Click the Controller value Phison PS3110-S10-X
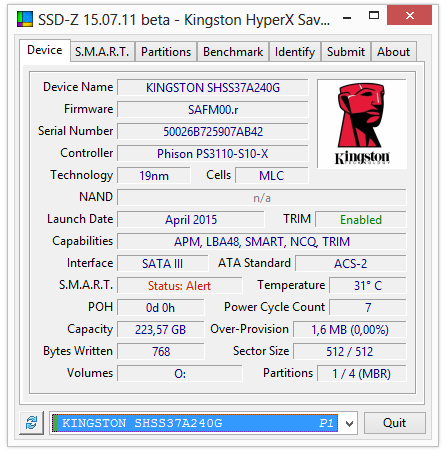 click(x=213, y=154)
